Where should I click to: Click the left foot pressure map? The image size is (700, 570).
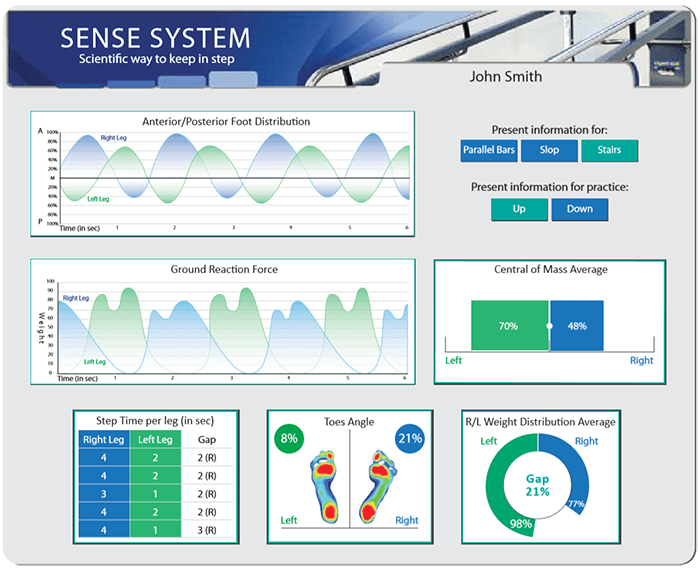tap(328, 486)
